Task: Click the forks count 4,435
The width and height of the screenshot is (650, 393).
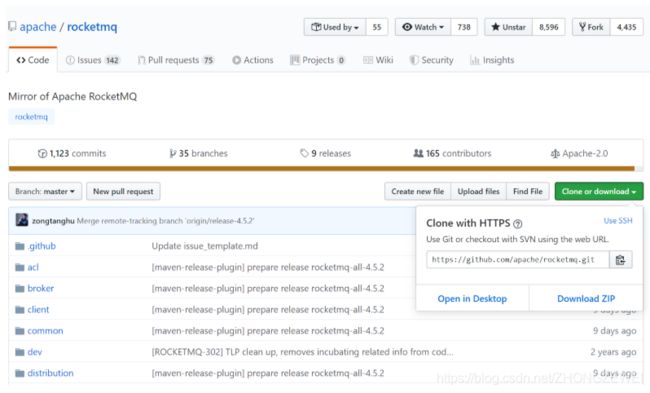Action: click(626, 27)
